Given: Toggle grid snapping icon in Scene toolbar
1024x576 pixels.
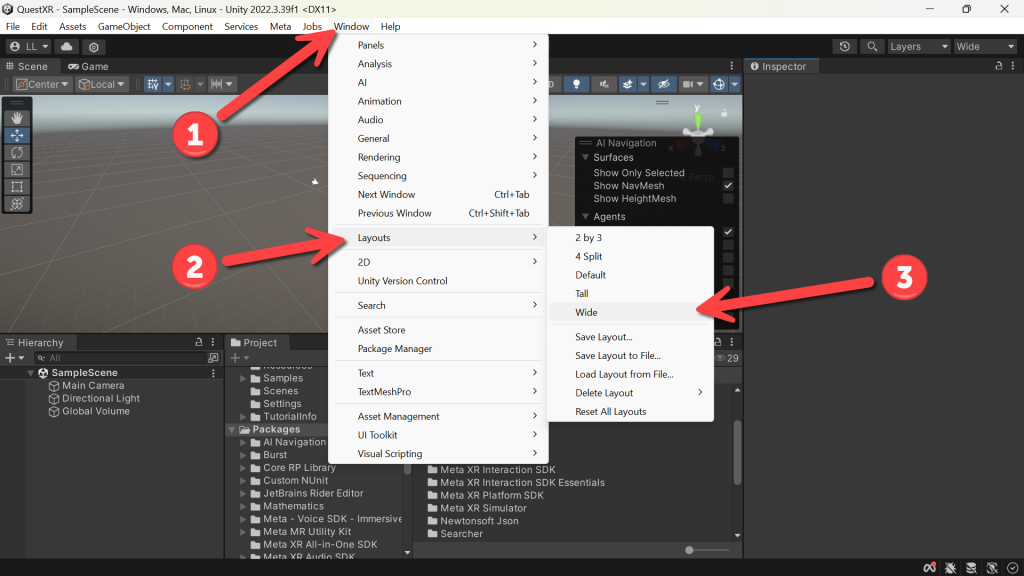Looking at the screenshot, I should pyautogui.click(x=153, y=84).
